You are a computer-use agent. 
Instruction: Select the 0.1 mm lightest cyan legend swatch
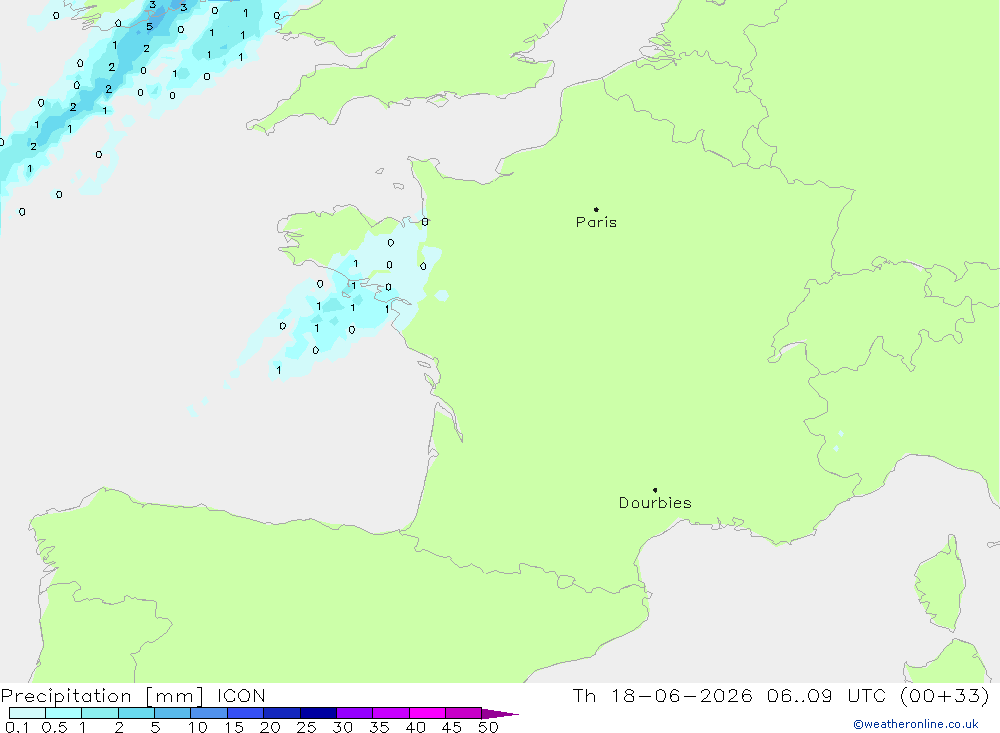click(x=27, y=713)
